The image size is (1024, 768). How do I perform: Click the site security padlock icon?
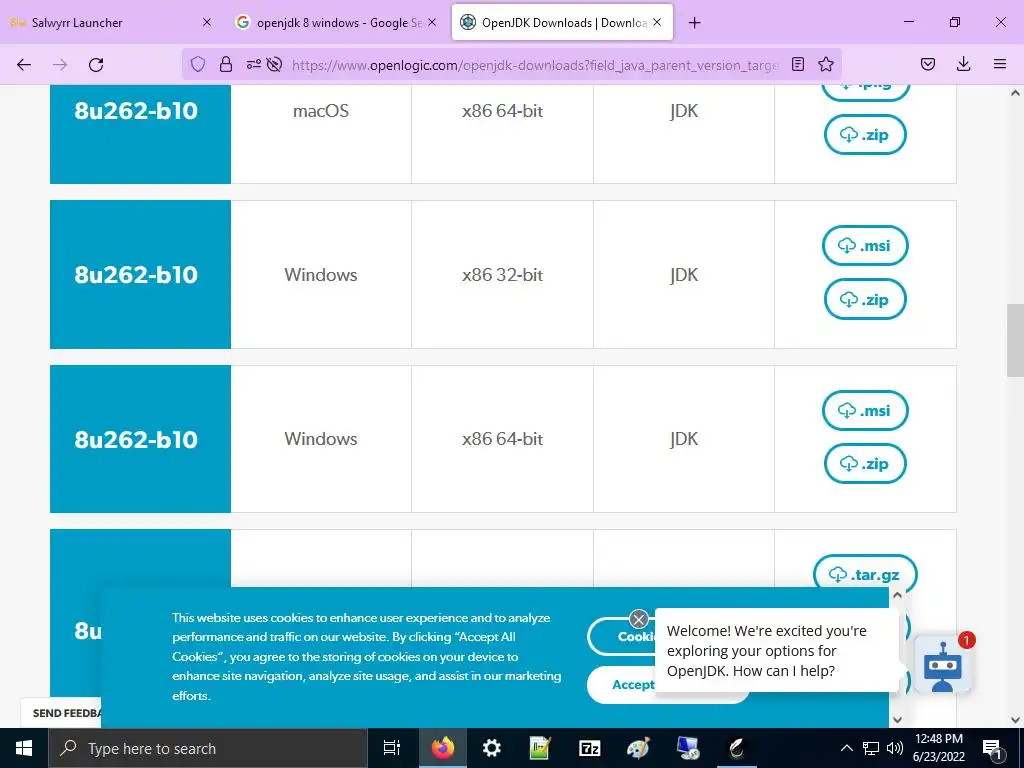tap(226, 64)
